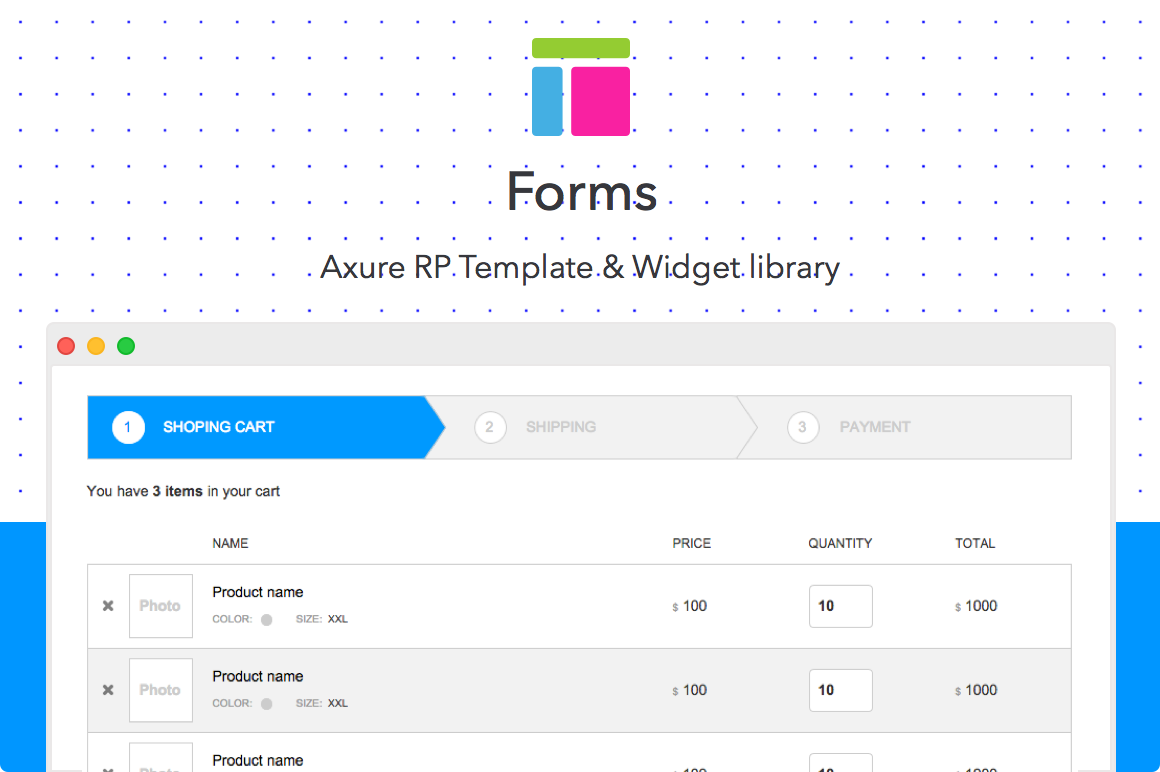Sort by the PRICE column header

coord(691,544)
